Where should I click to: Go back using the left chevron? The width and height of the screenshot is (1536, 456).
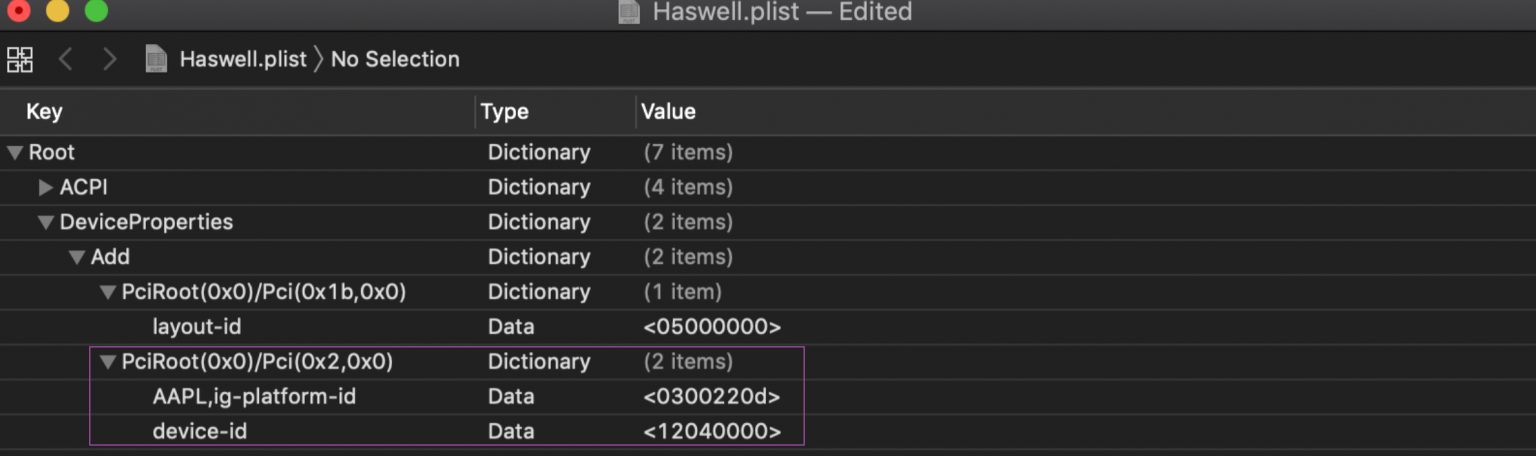click(x=66, y=59)
